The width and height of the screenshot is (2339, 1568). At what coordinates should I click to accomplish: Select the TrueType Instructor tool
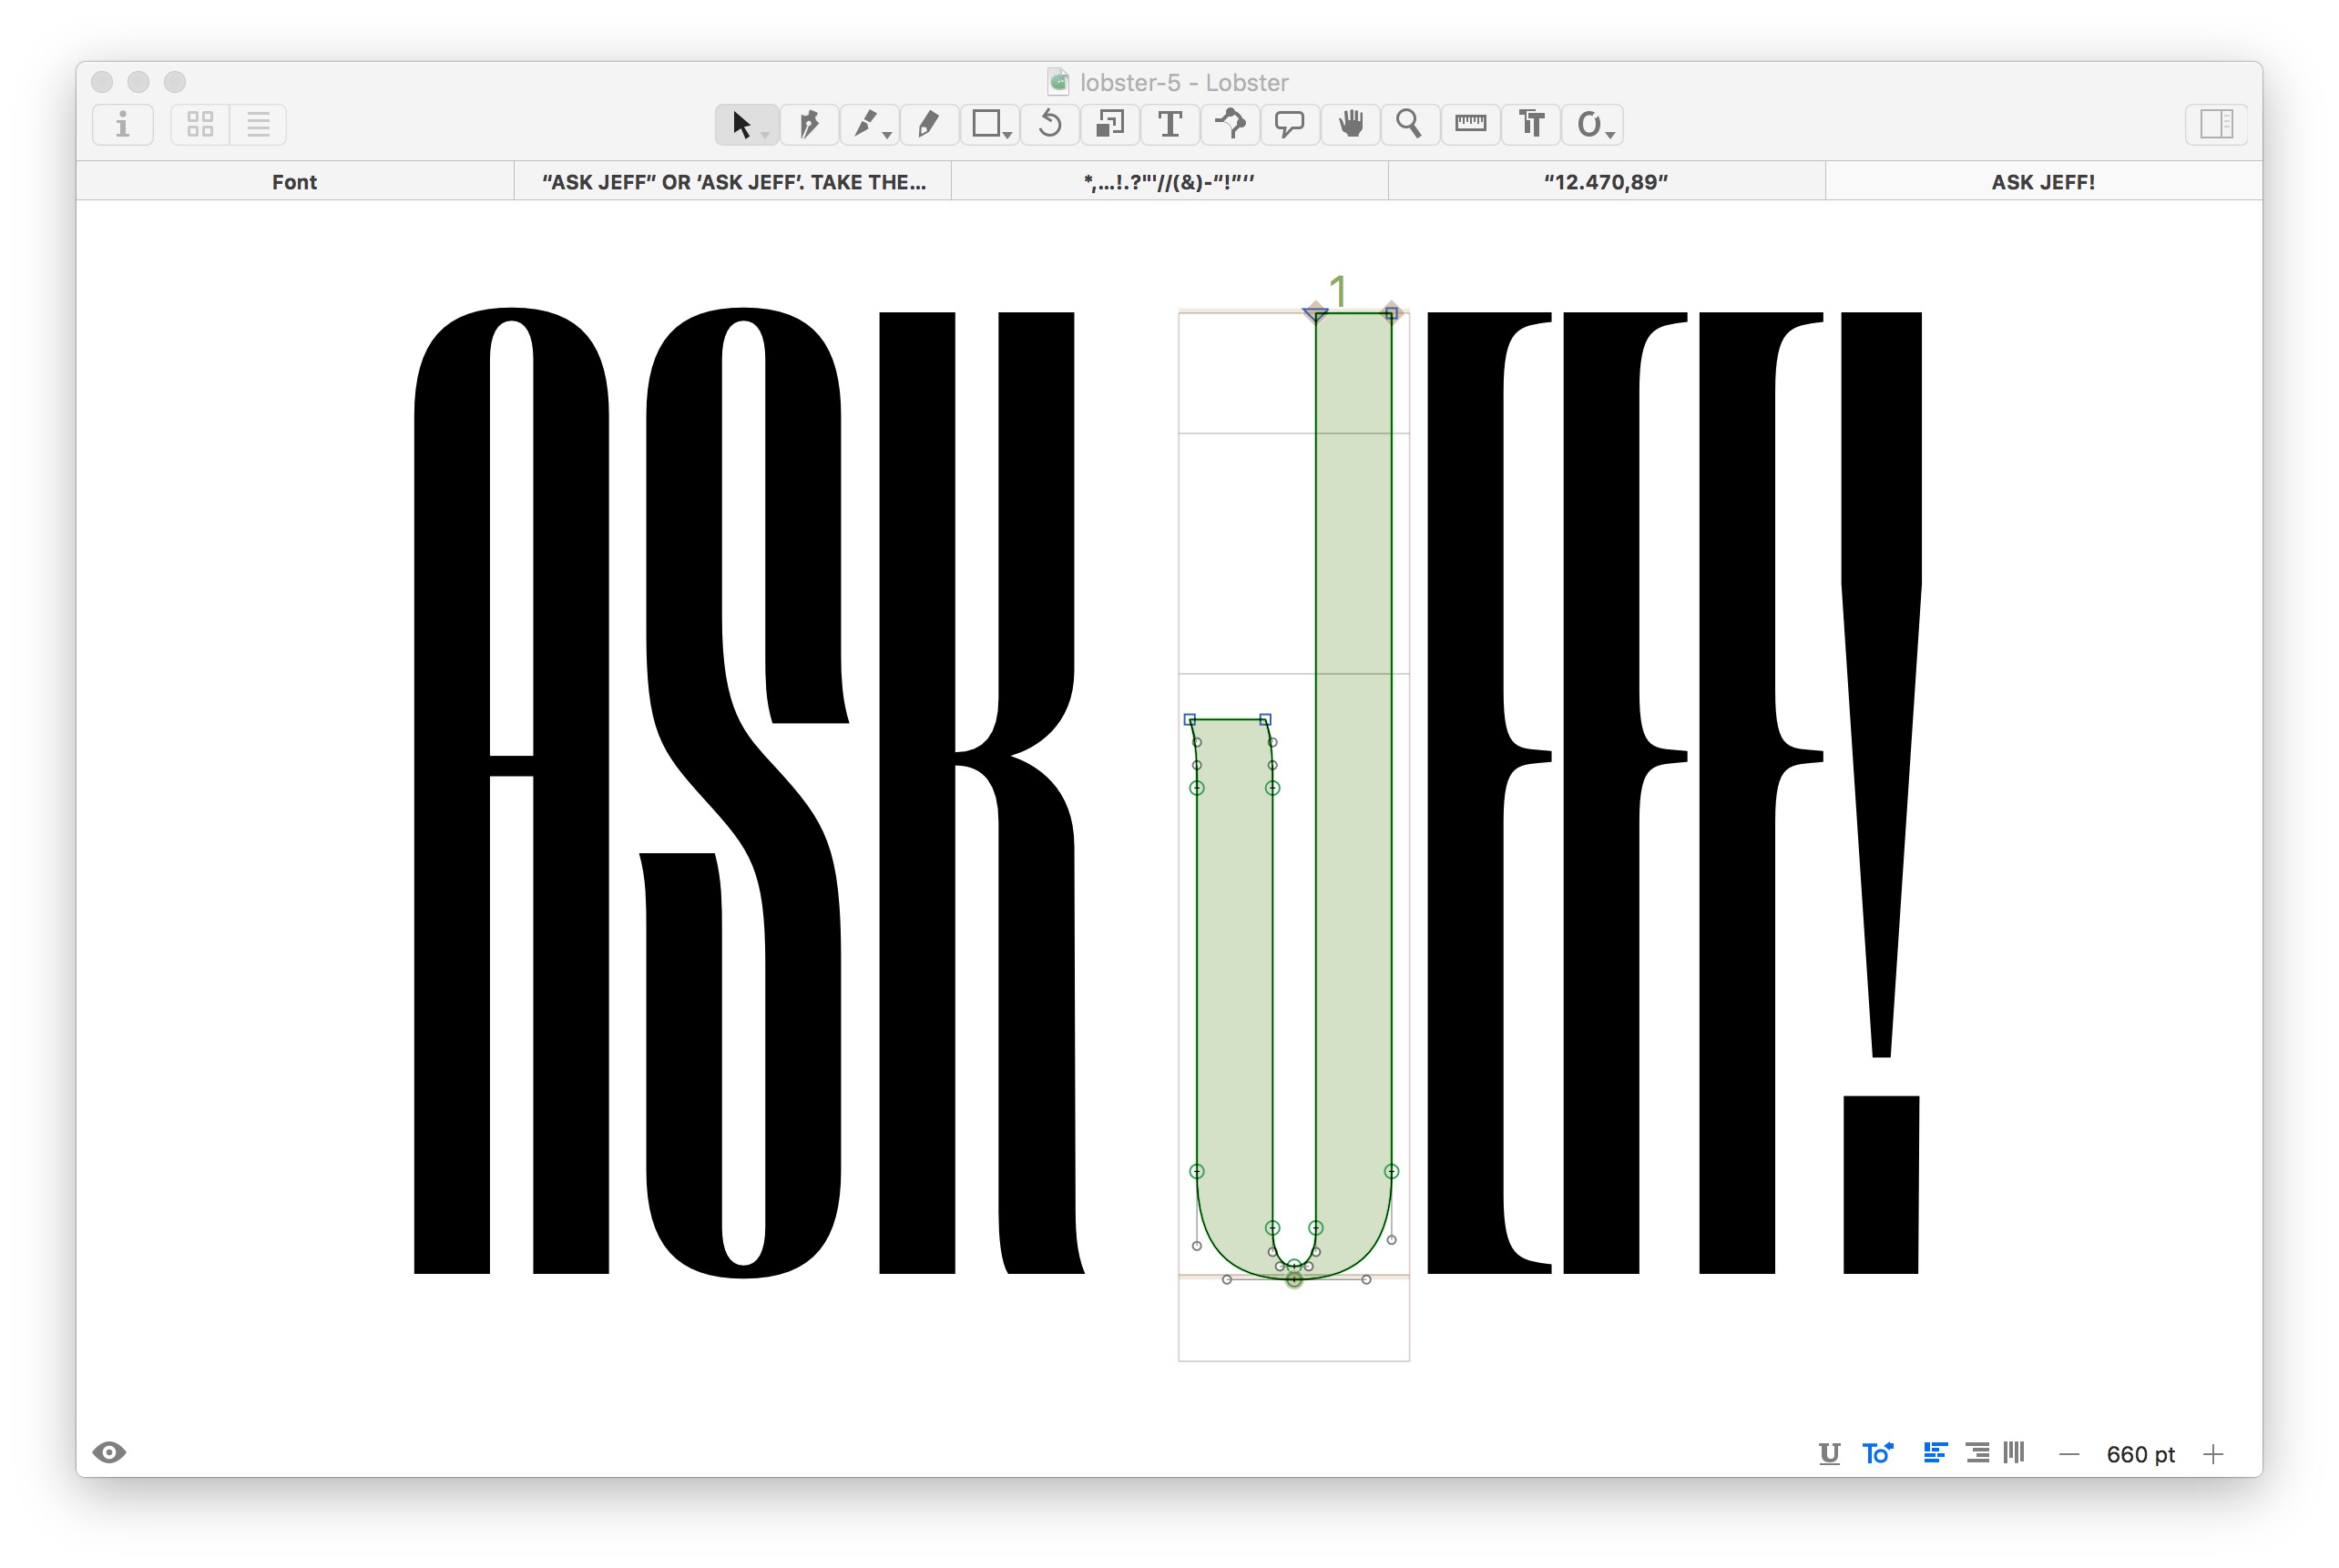click(x=1229, y=125)
